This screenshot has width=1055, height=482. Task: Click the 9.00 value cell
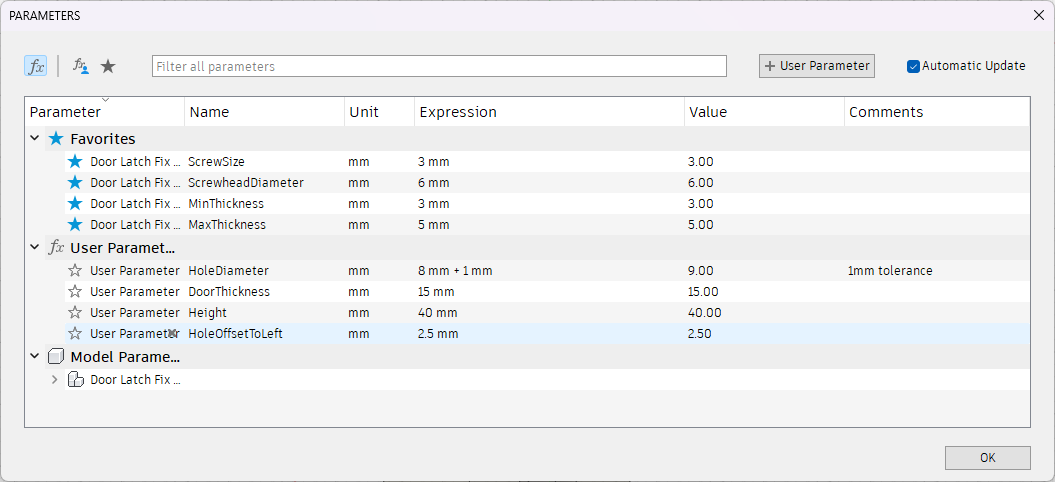coord(764,271)
